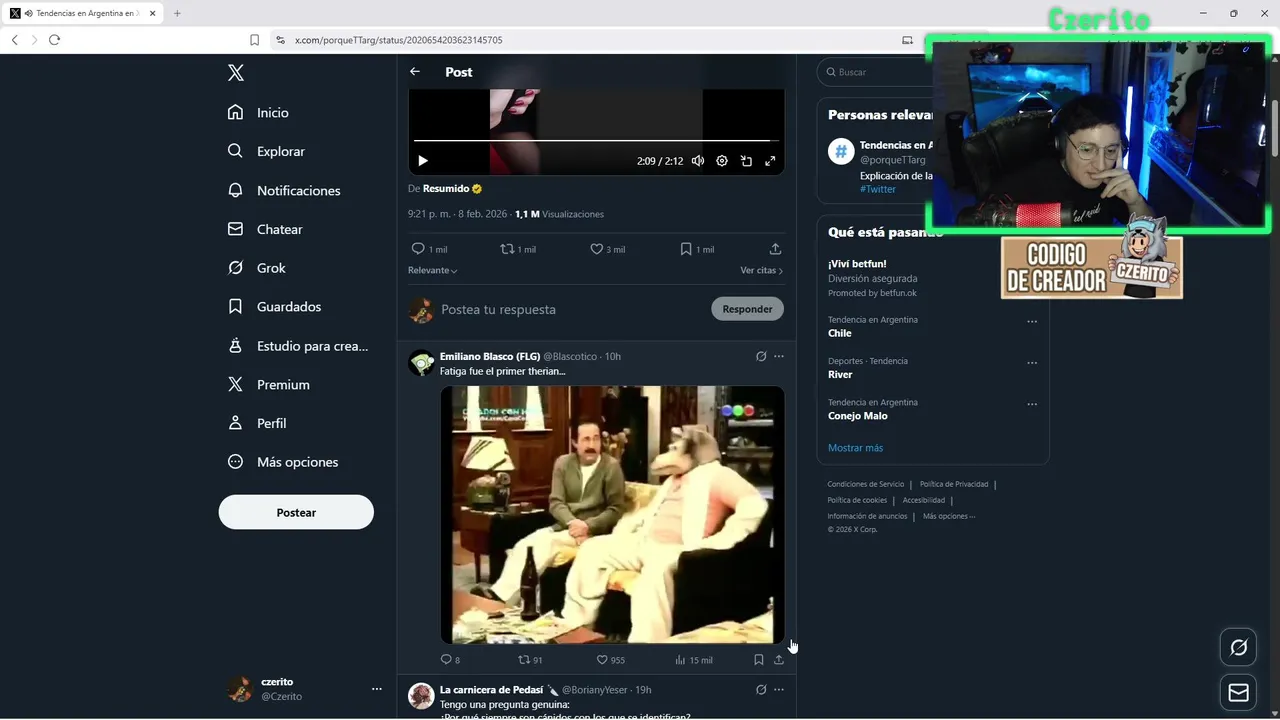This screenshot has height=720, width=1280.
Task: Repost the main post
Action: click(x=507, y=249)
